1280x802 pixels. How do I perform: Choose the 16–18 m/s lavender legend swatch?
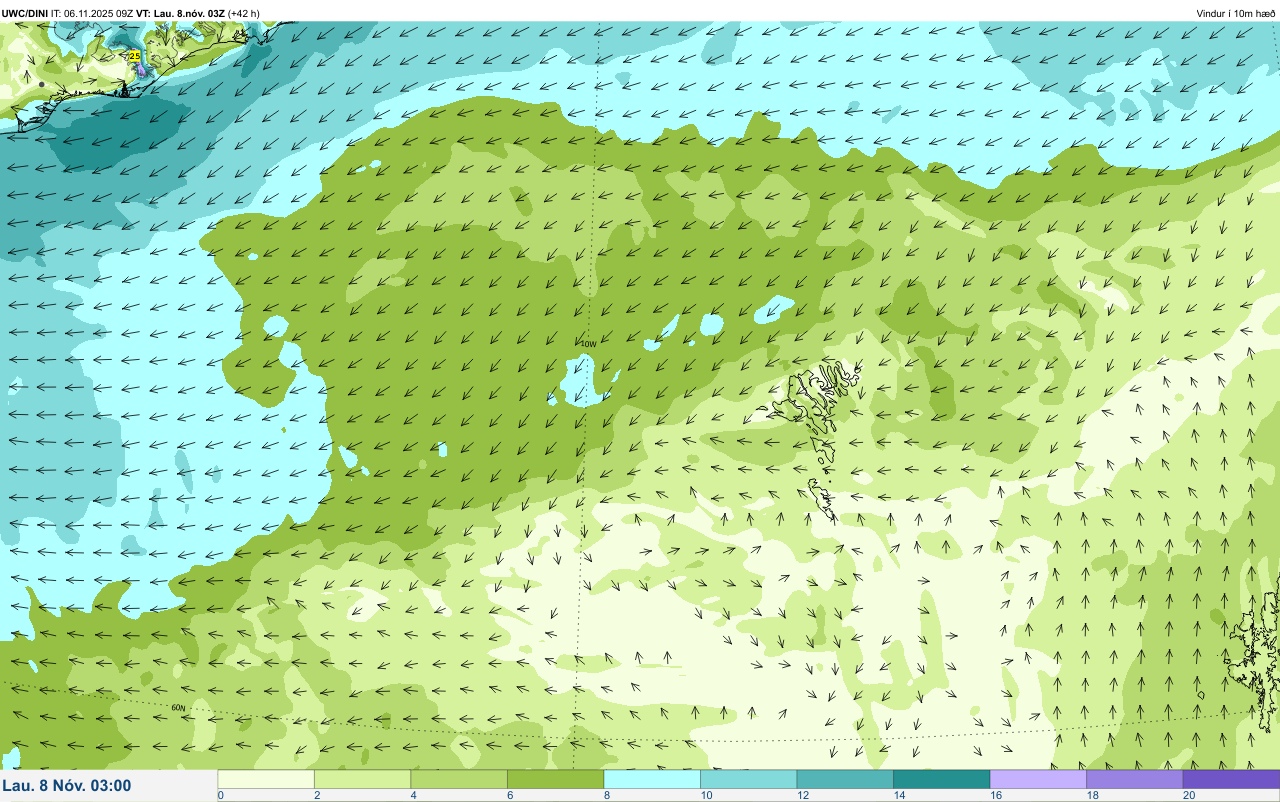point(1038,779)
